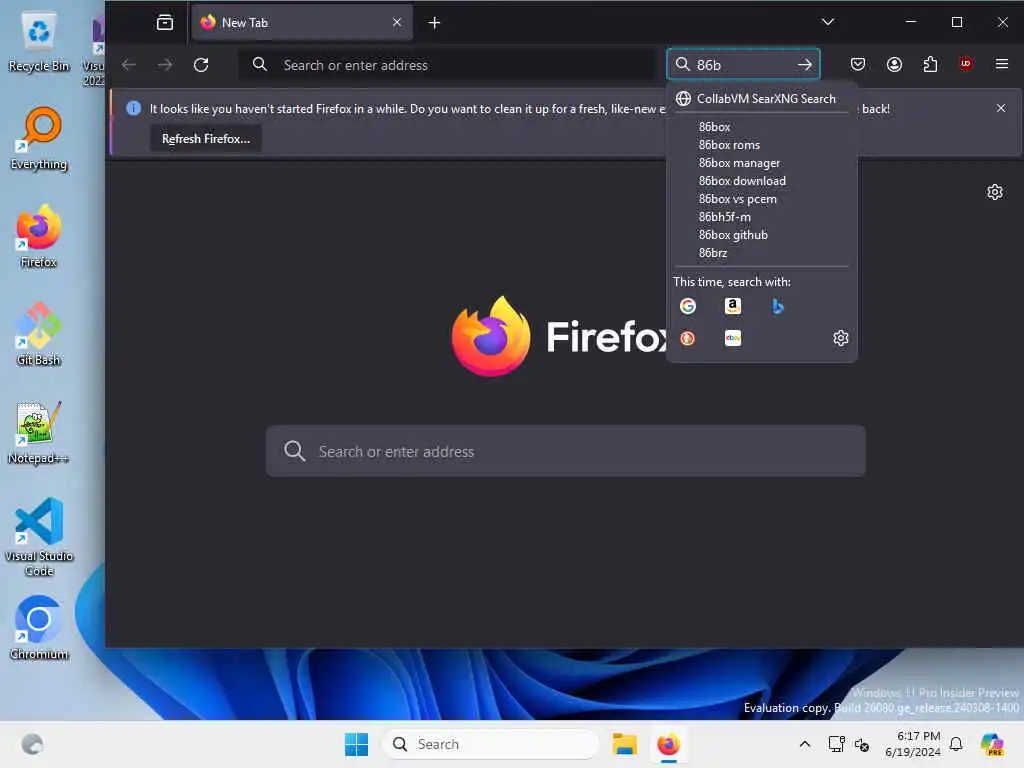
Task: Open Notepad++ desktop shortcut
Action: 39,433
